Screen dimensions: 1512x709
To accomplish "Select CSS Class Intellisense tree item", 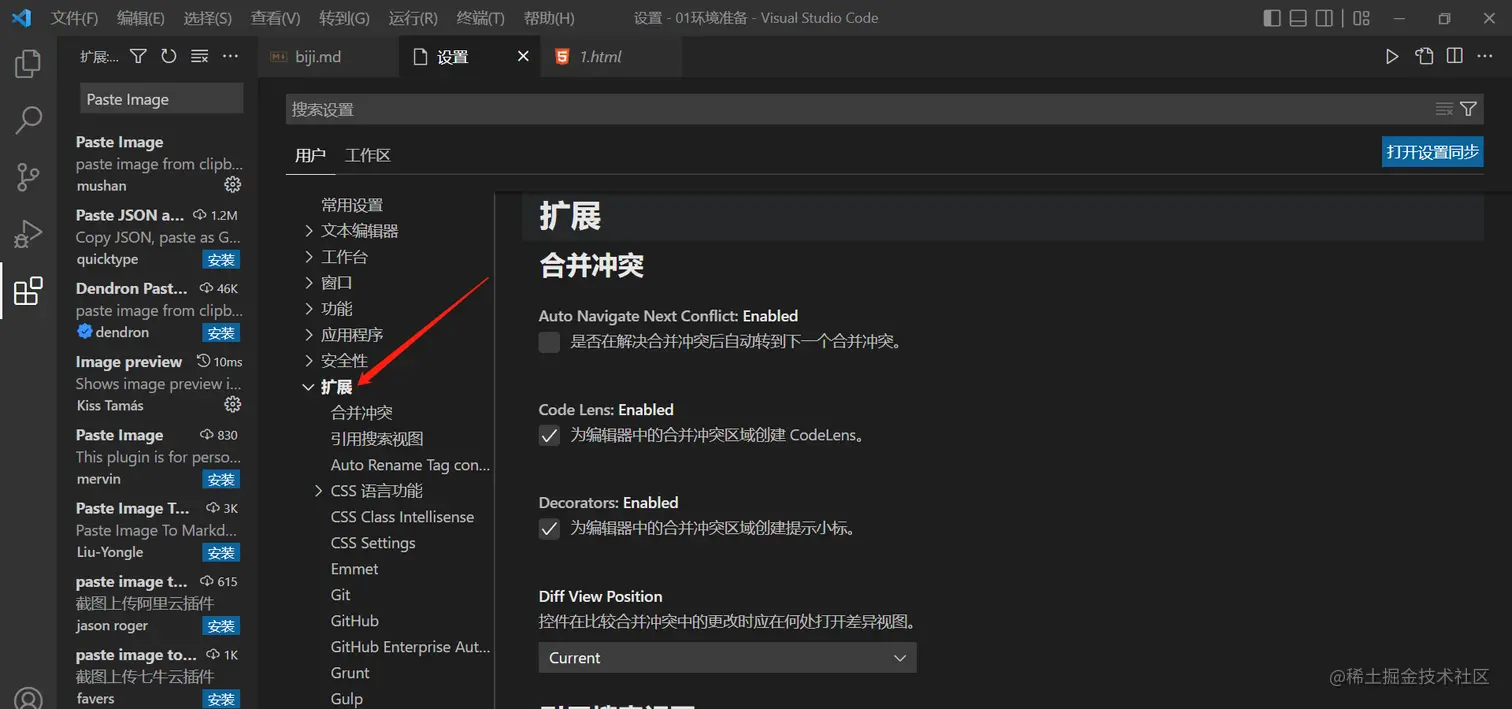I will (402, 517).
